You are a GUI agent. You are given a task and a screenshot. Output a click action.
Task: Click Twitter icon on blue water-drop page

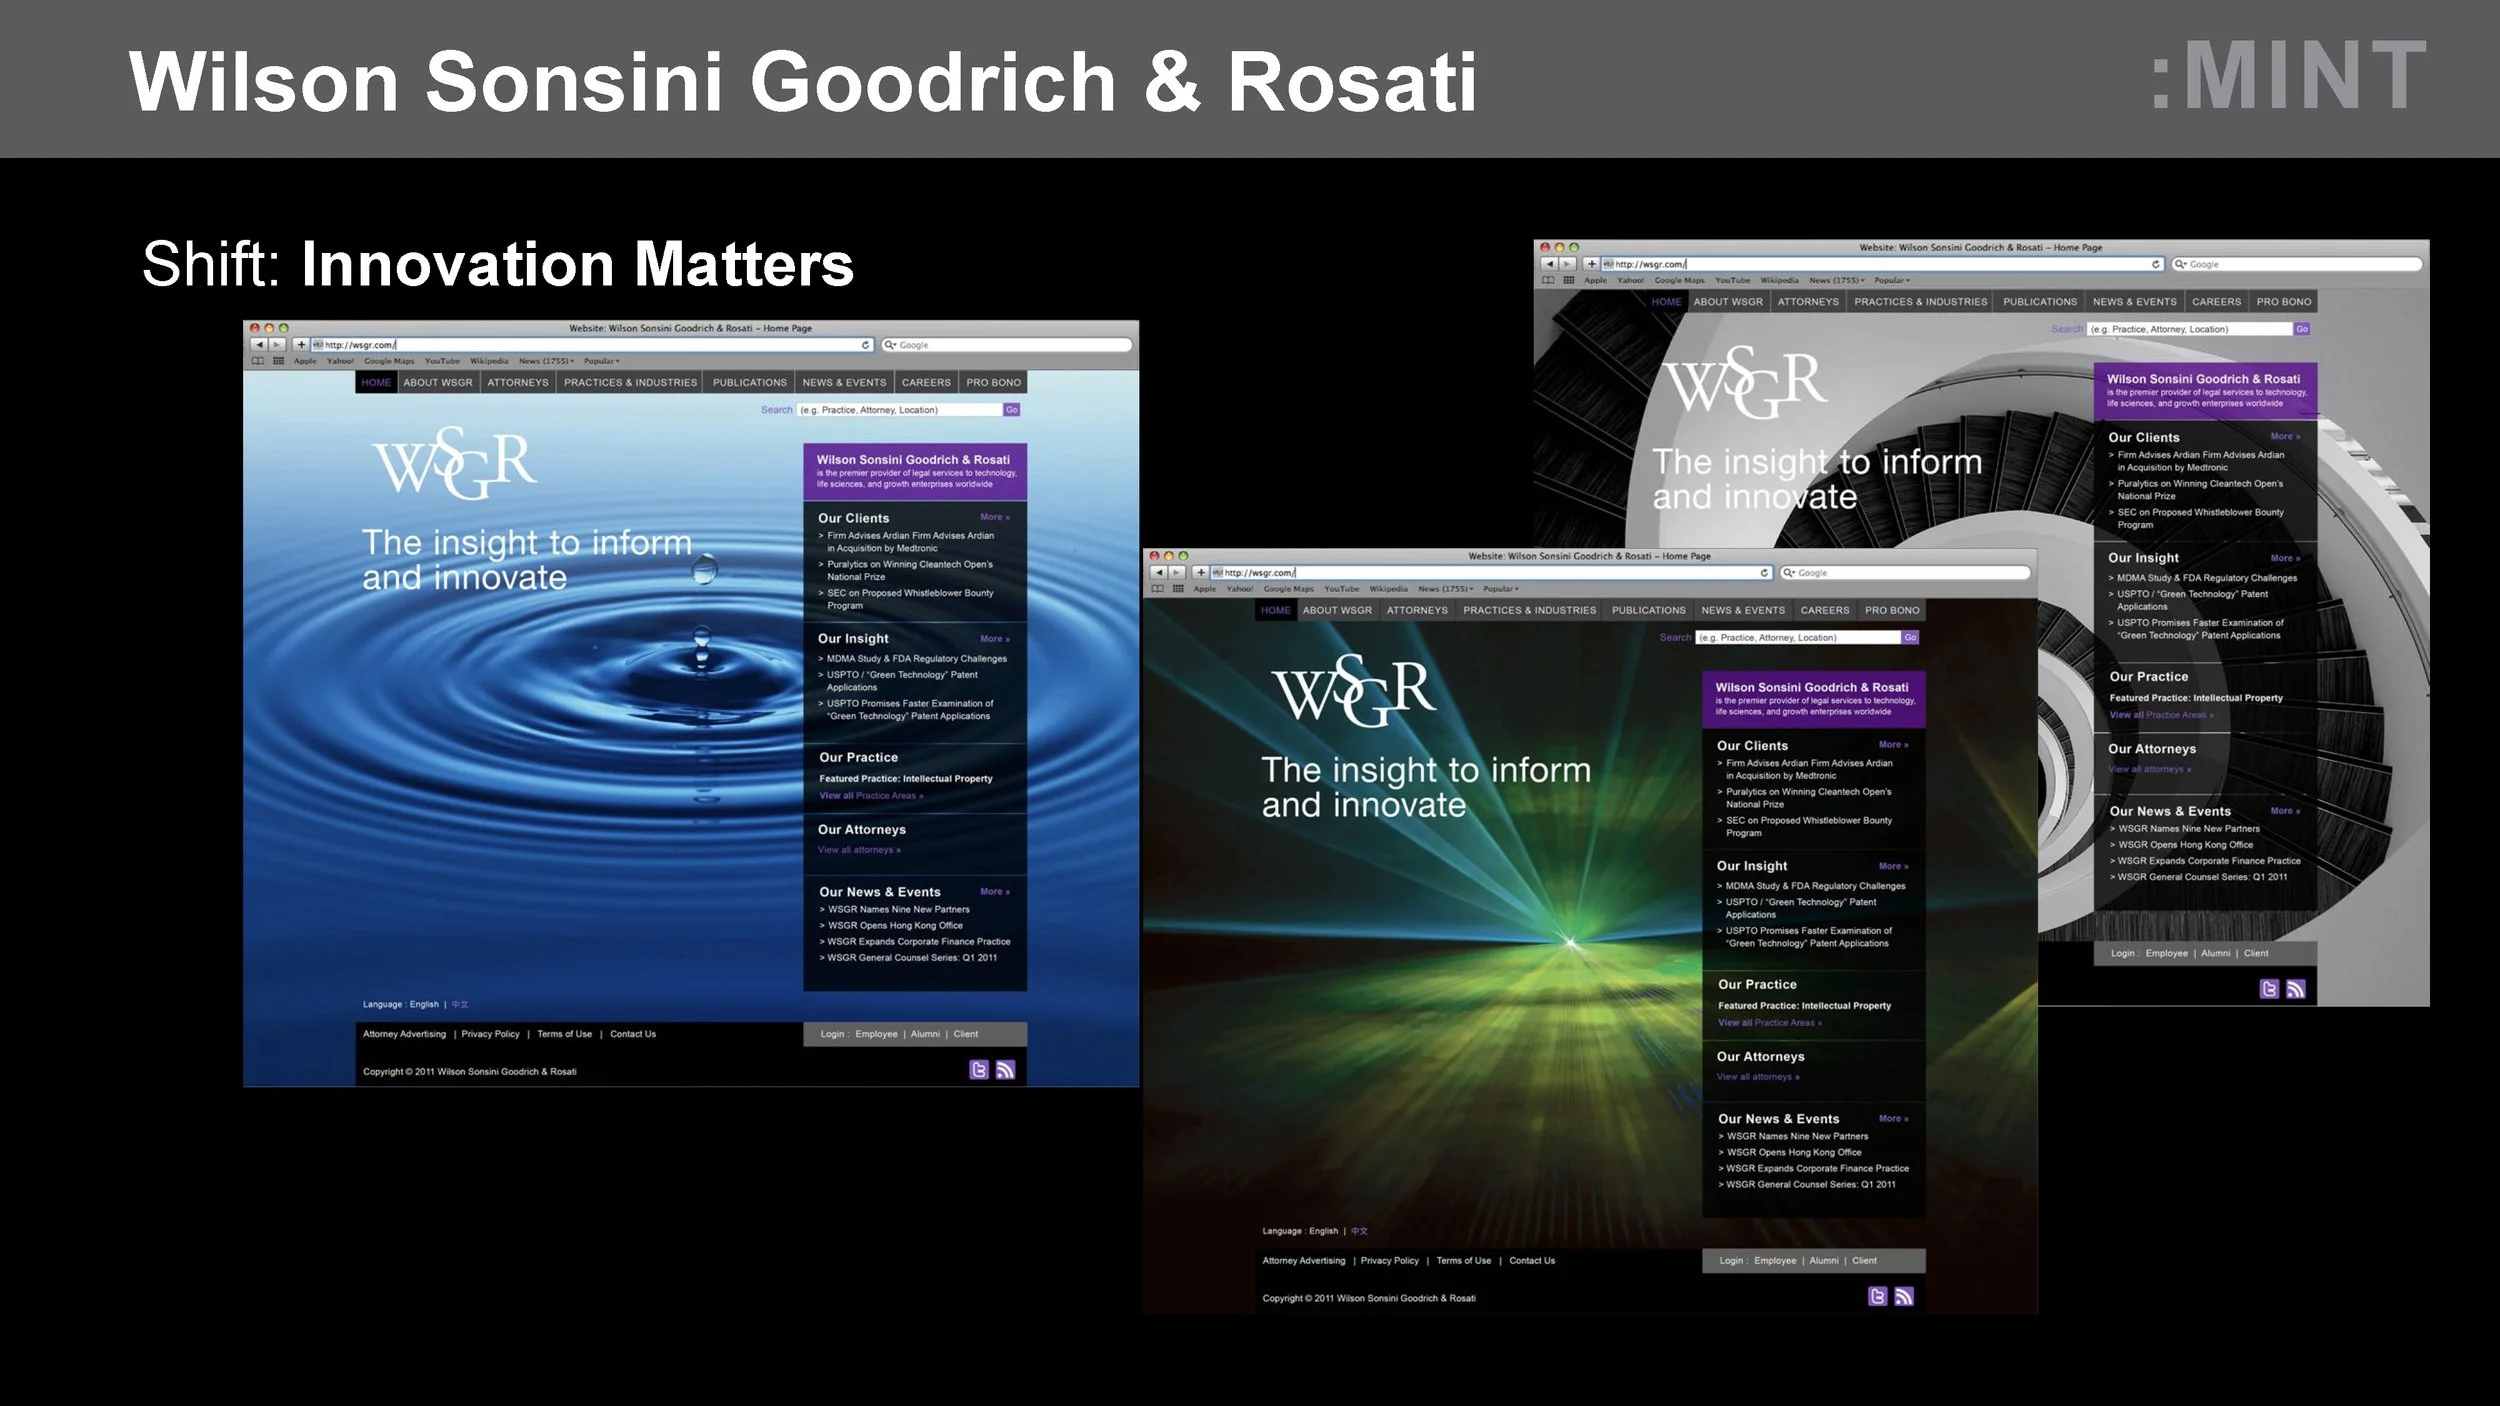tap(978, 1070)
